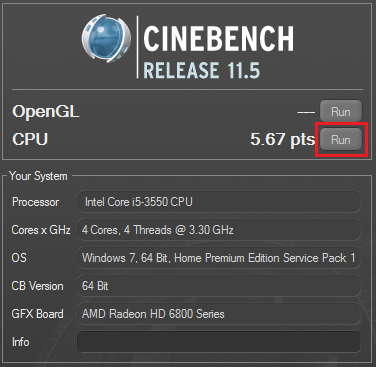Click the CPU label
This screenshot has width=376, height=367.
click(30, 139)
